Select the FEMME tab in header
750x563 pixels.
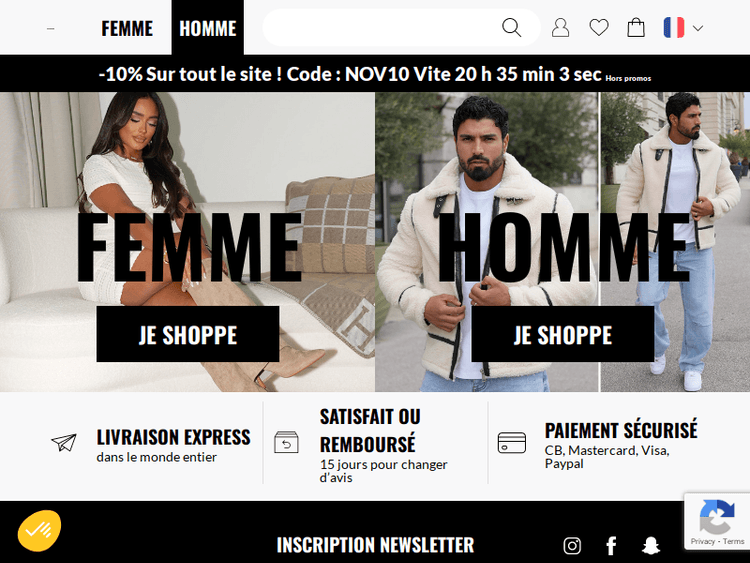(127, 28)
